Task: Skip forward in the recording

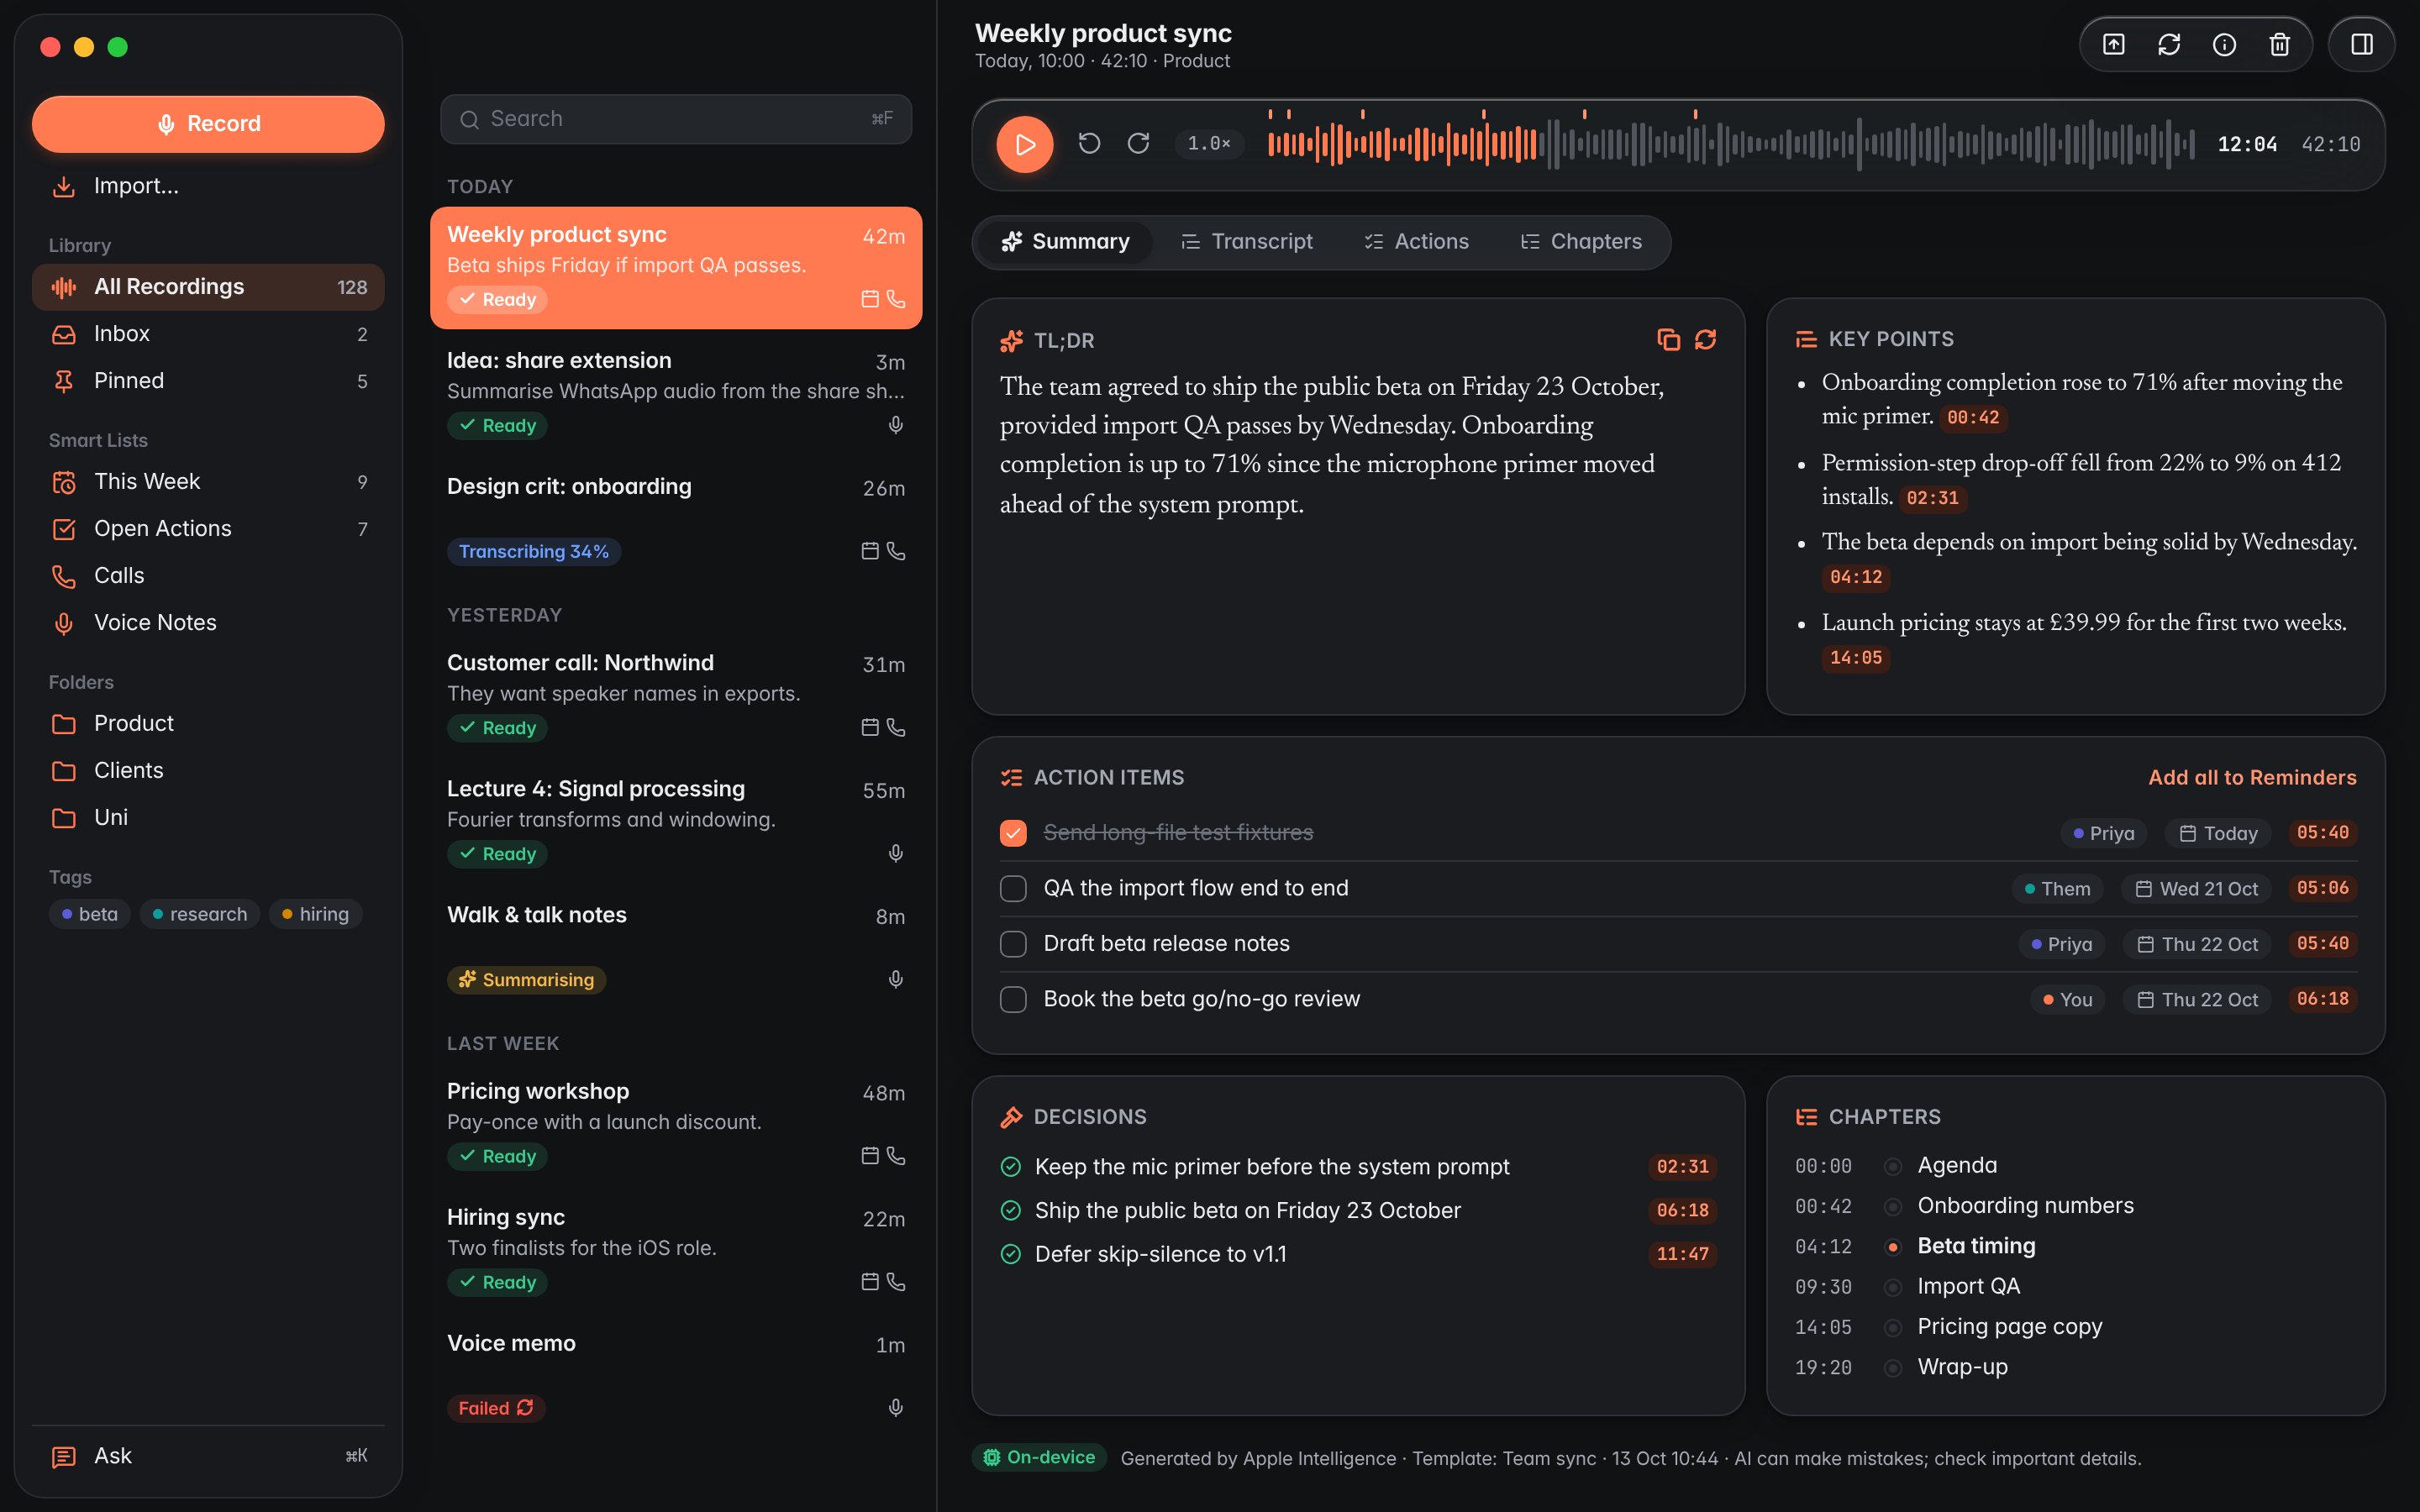Action: point(1138,143)
